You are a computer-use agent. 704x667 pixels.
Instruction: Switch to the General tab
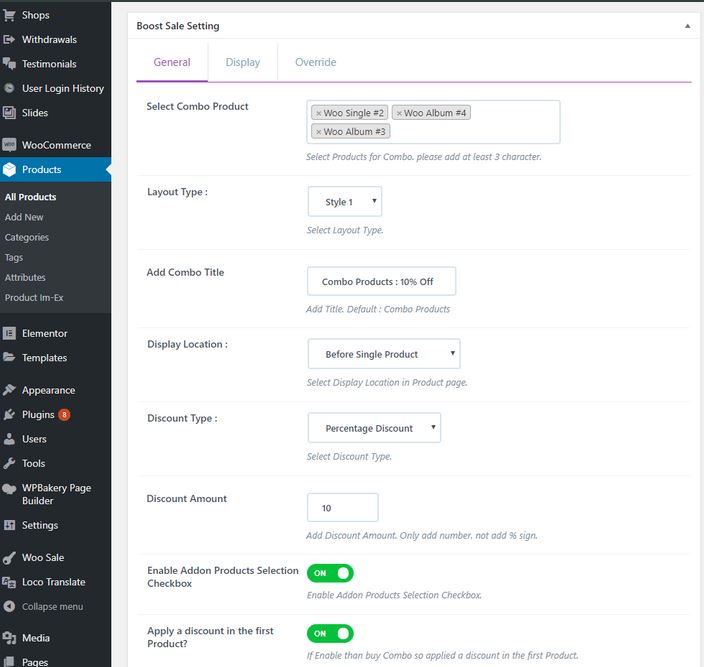pyautogui.click(x=172, y=62)
